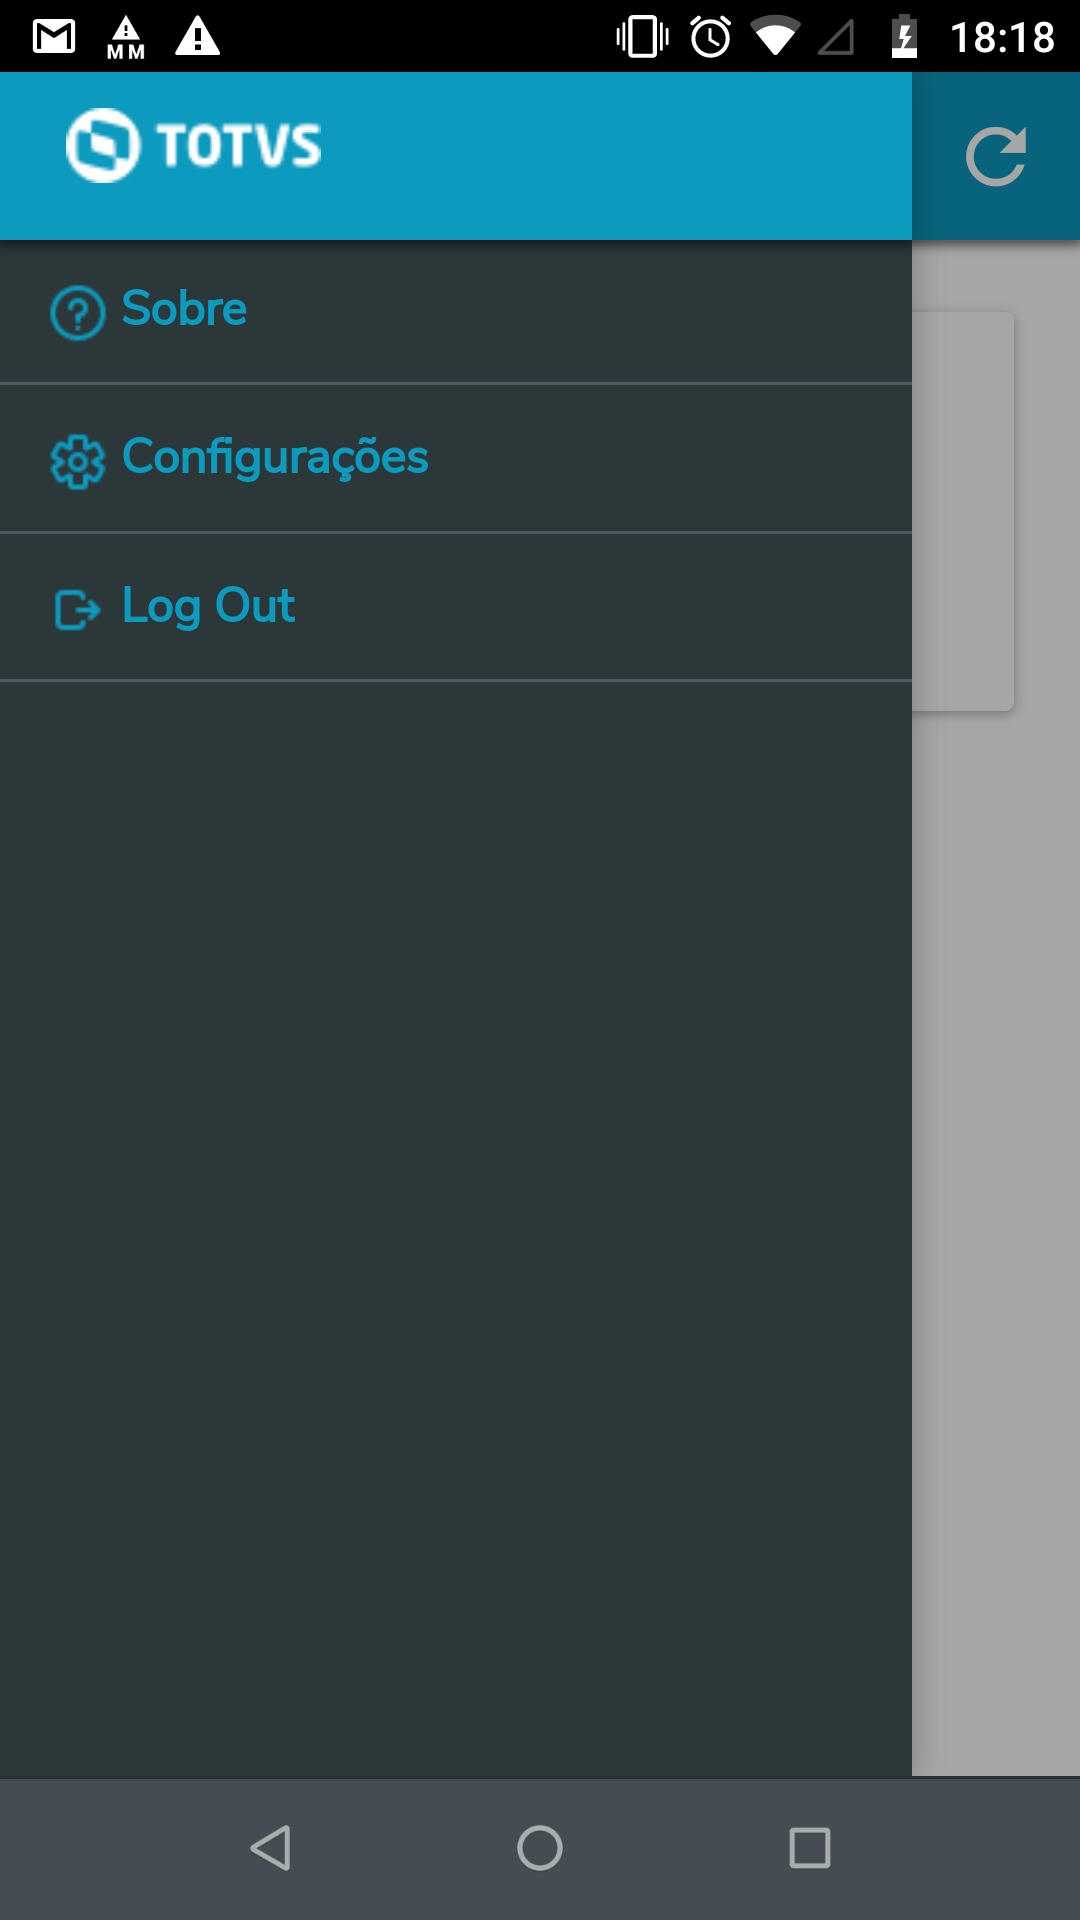Tap the recent apps square button
Screen dimensions: 1080x1920
pos(810,1848)
